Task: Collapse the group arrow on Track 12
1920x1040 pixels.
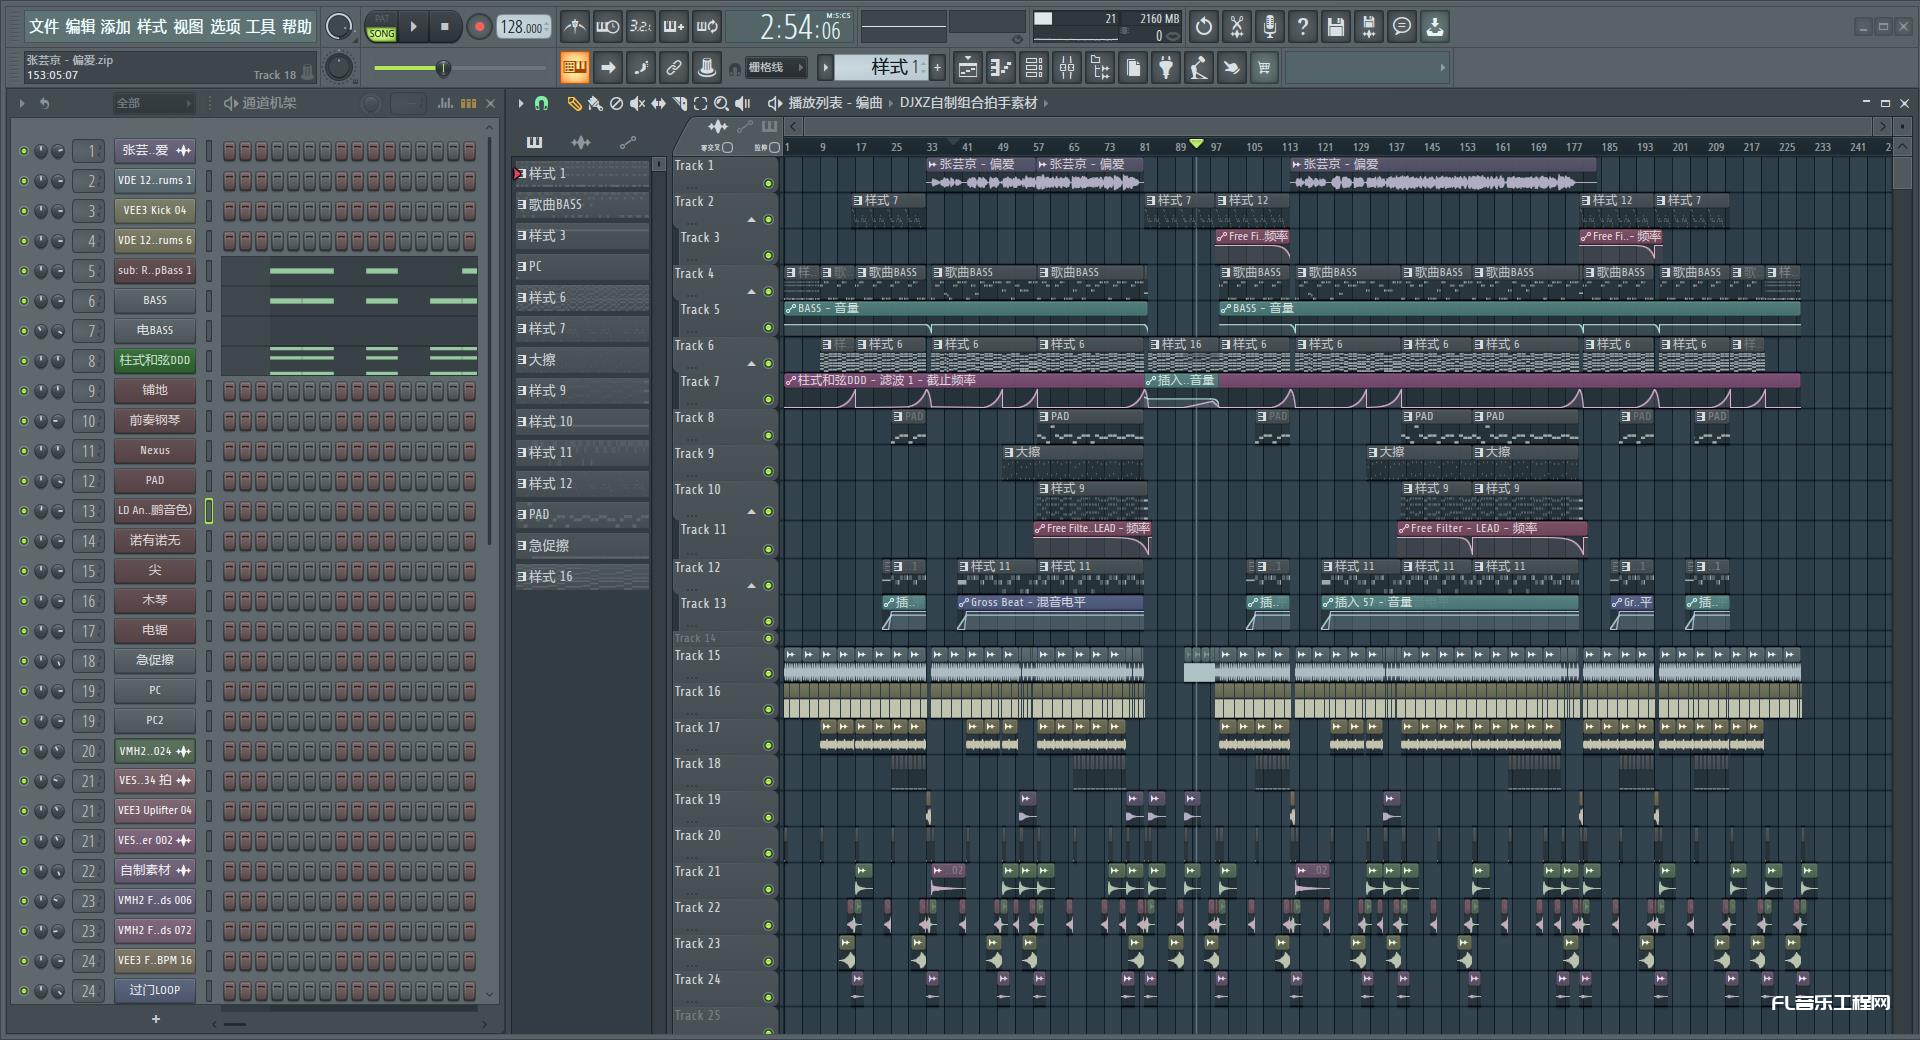Action: coord(752,585)
